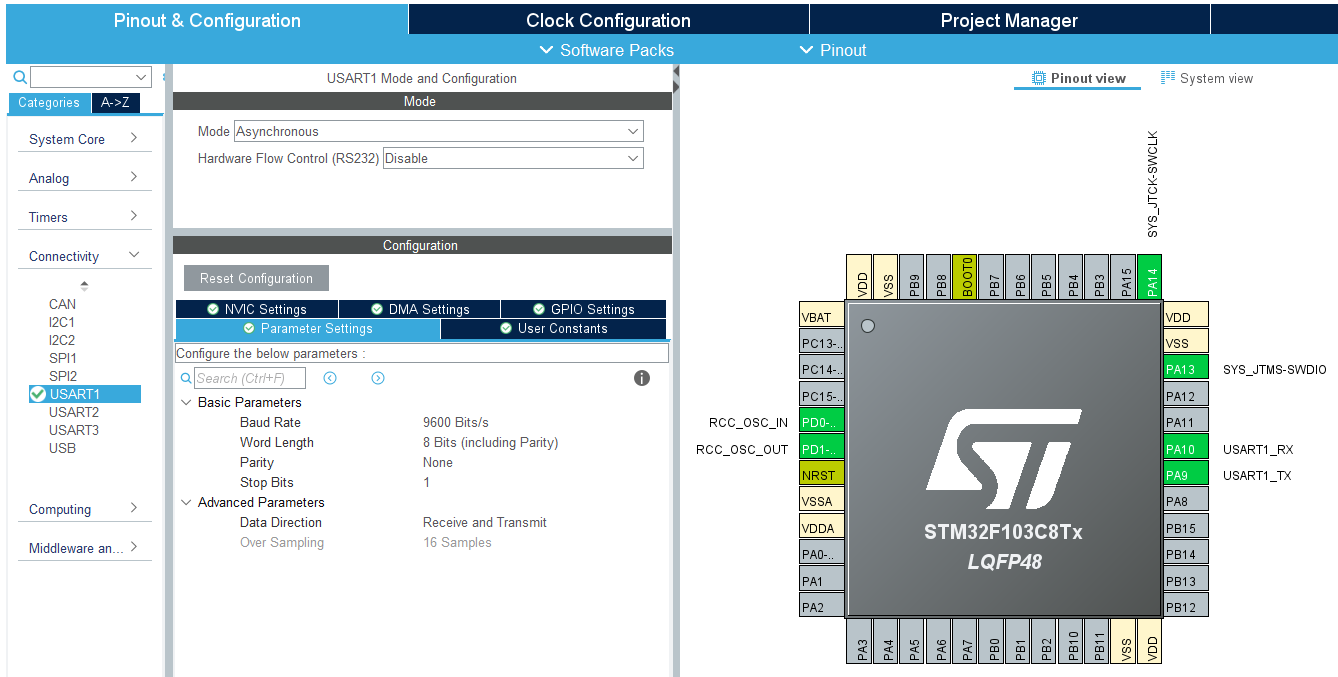
Task: Open the Software Packs menu
Action: [x=606, y=50]
